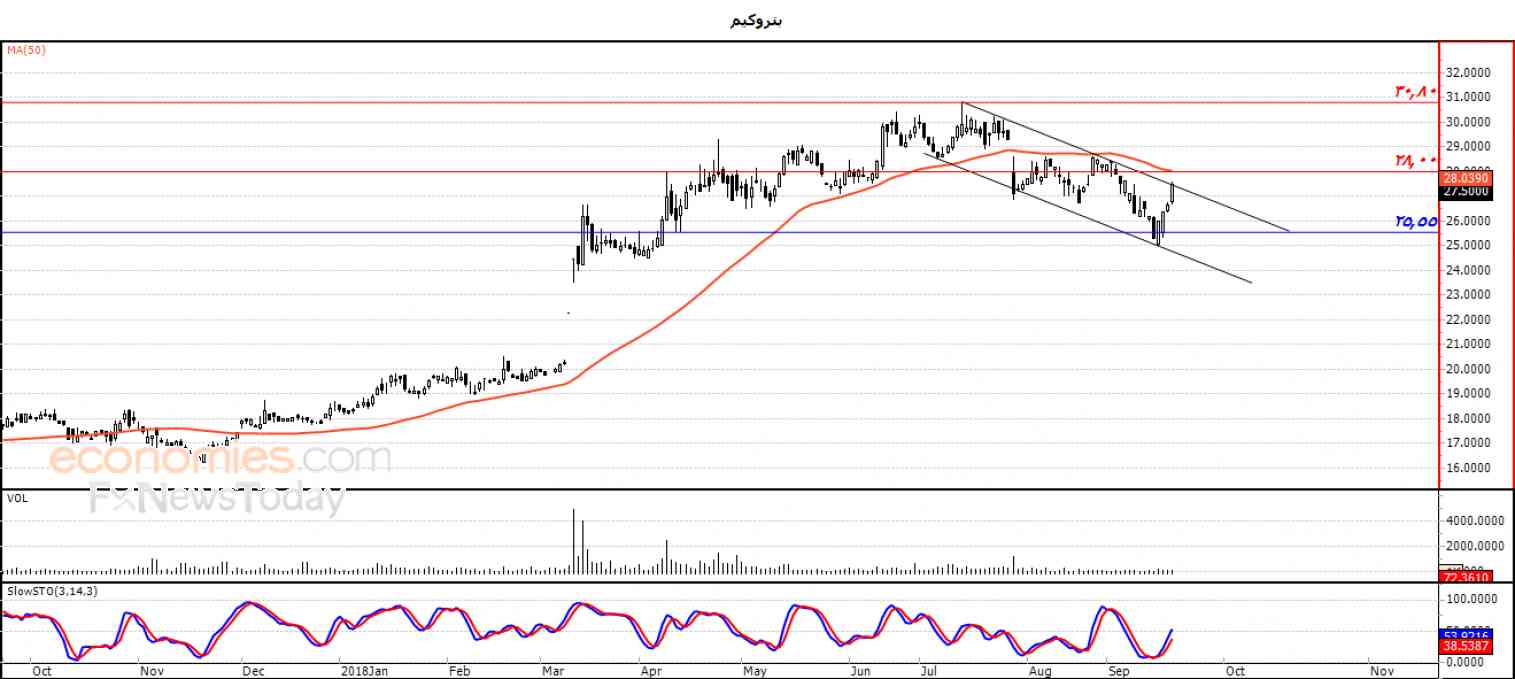Click 16.0000 on the price axis
The height and width of the screenshot is (679, 1515).
(x=1468, y=468)
